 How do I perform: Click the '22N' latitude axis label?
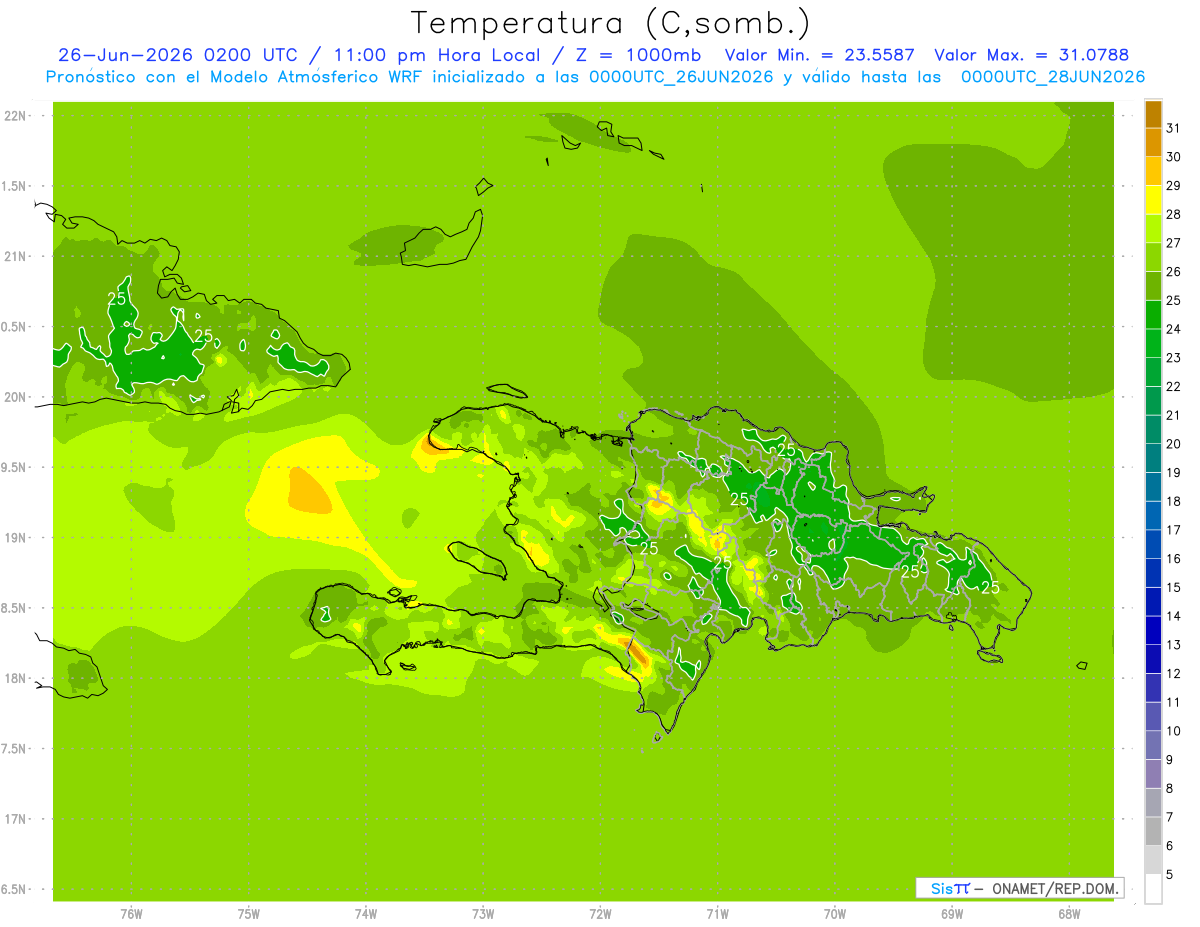(16, 116)
